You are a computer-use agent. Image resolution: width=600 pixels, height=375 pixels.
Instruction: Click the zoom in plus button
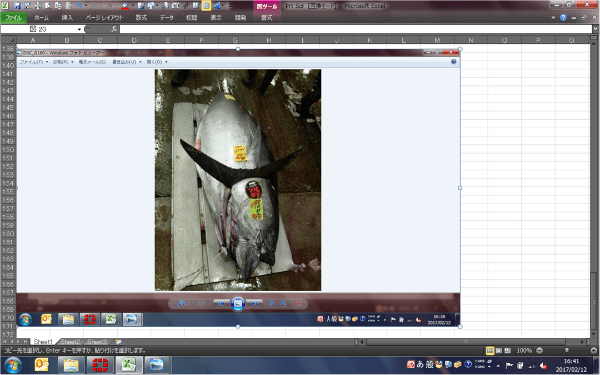pos(593,351)
